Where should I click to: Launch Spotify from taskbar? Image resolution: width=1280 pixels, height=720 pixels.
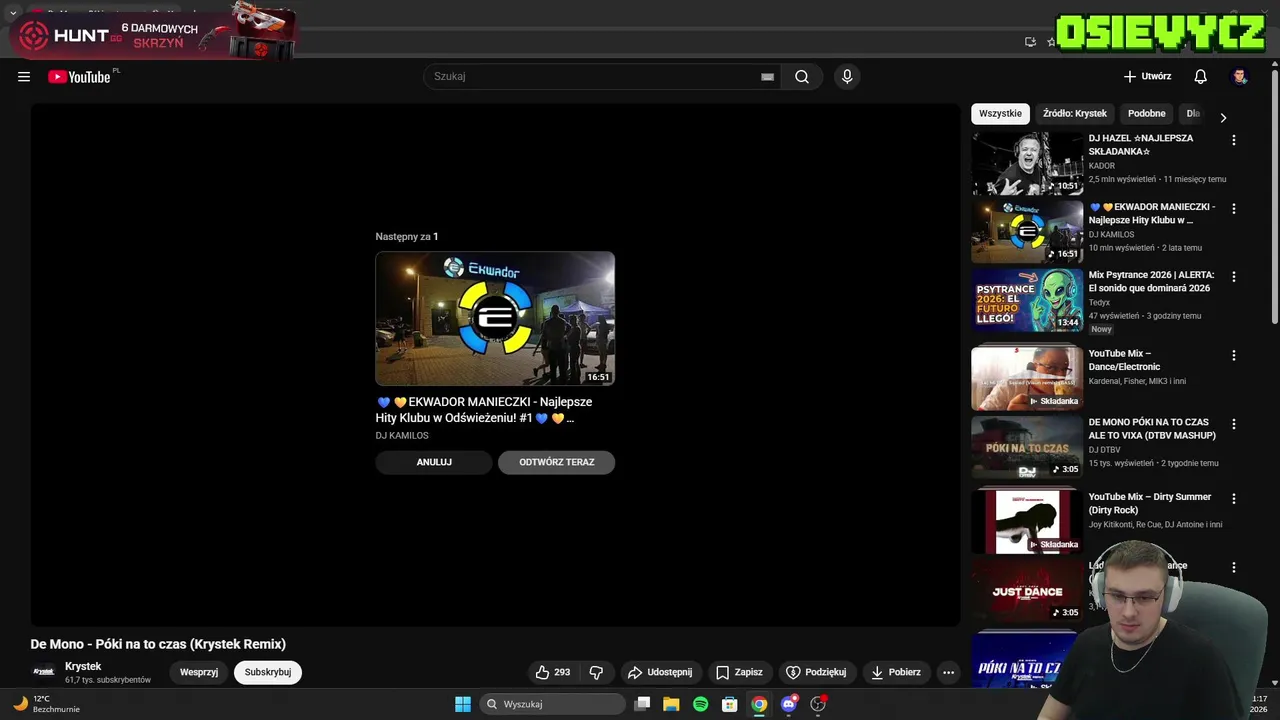tap(701, 704)
